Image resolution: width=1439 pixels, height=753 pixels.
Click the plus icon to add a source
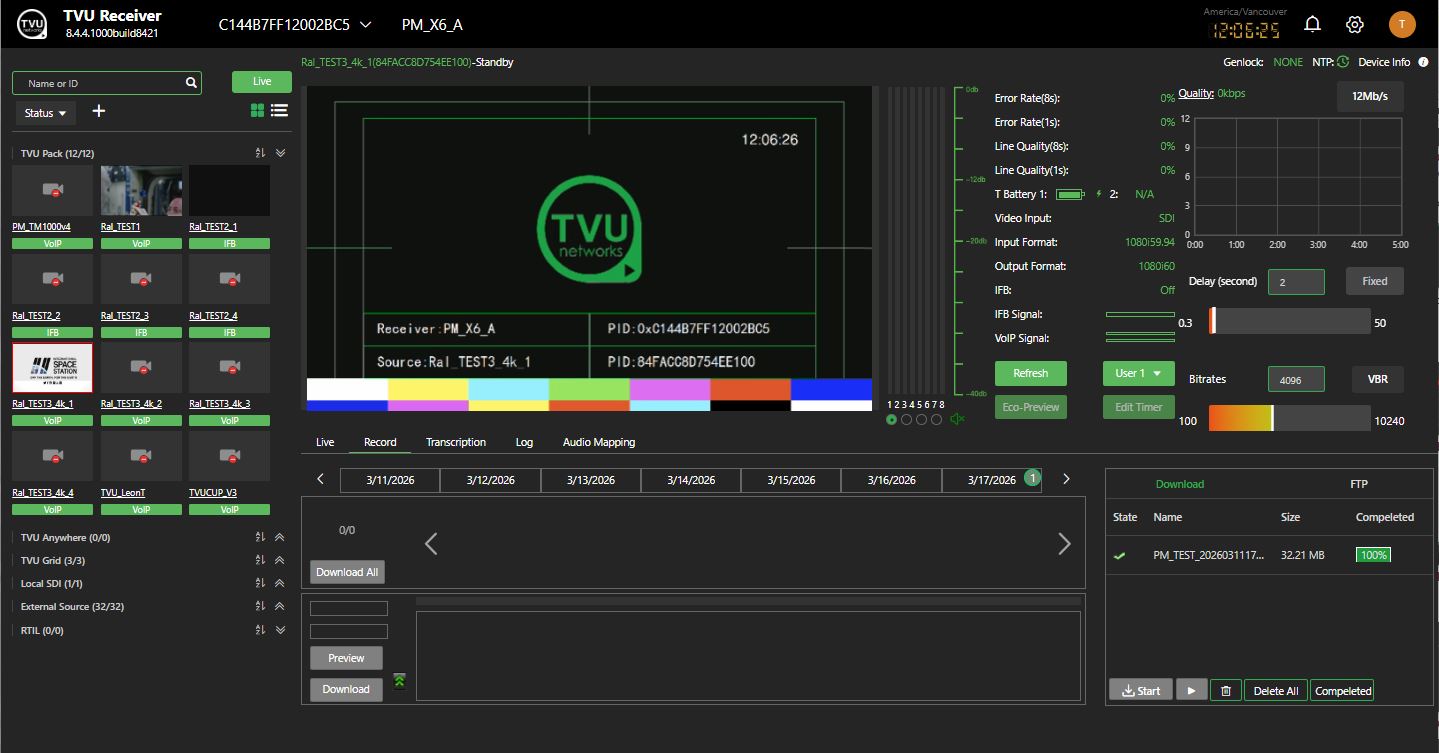pos(98,112)
